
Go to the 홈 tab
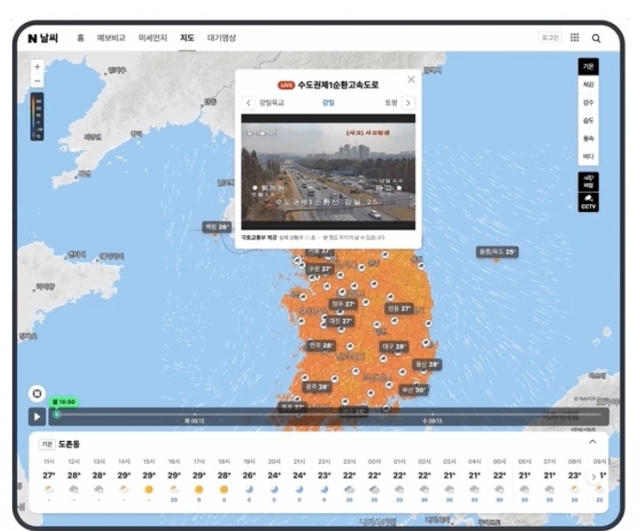point(80,38)
